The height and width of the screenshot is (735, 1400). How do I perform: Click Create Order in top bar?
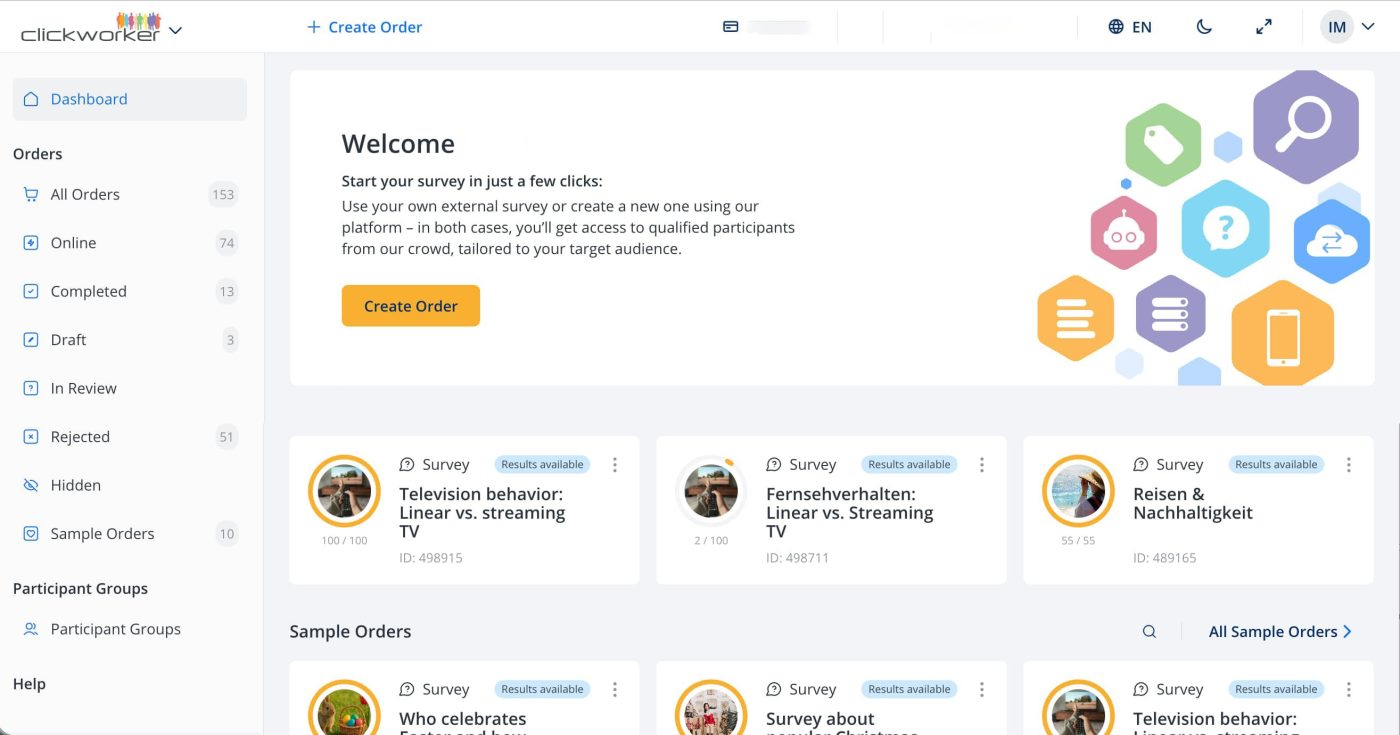pyautogui.click(x=365, y=27)
